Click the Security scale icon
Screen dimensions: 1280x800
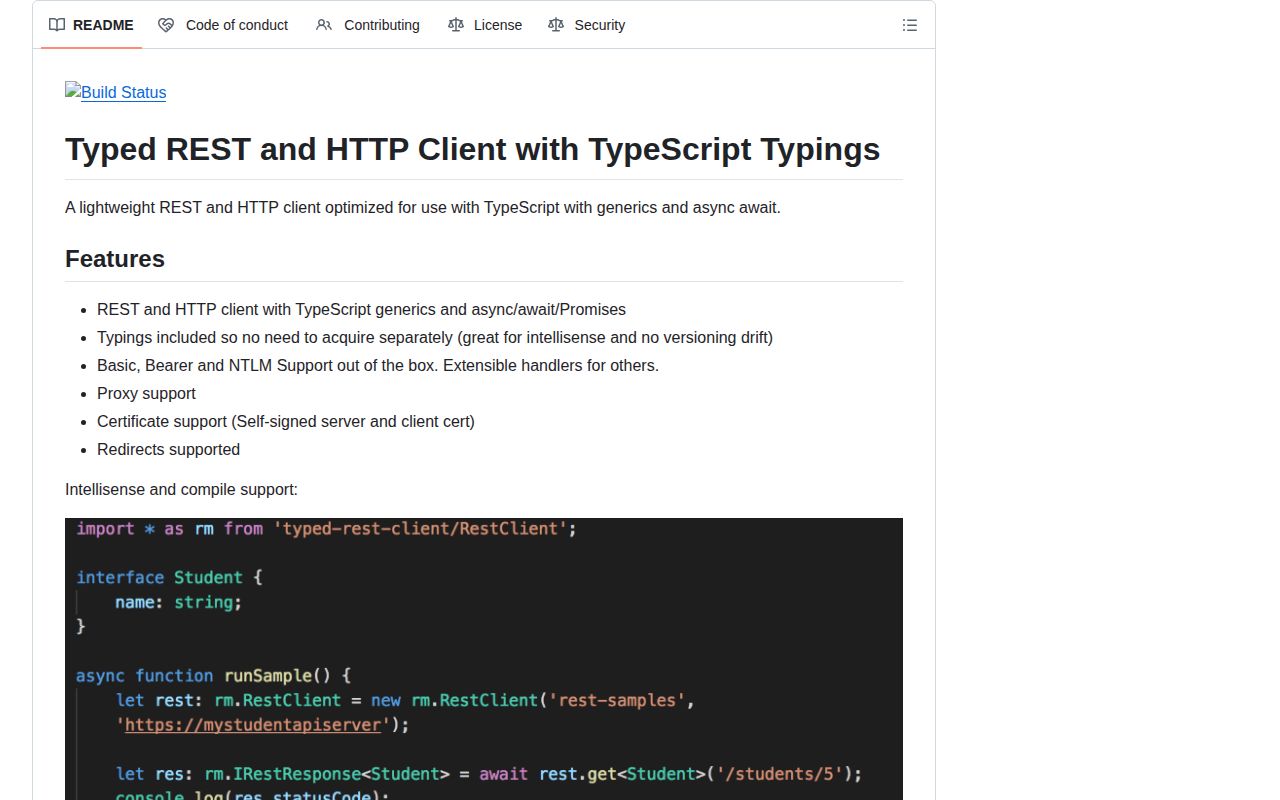coord(556,25)
